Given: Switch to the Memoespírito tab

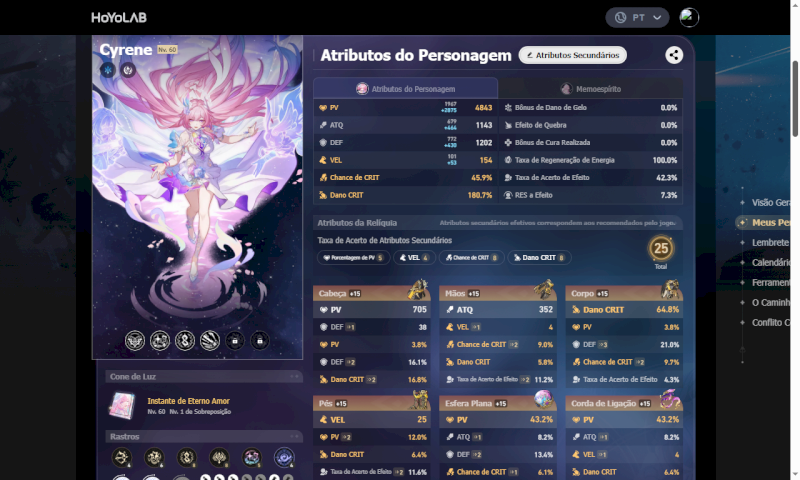Looking at the screenshot, I should [x=591, y=89].
